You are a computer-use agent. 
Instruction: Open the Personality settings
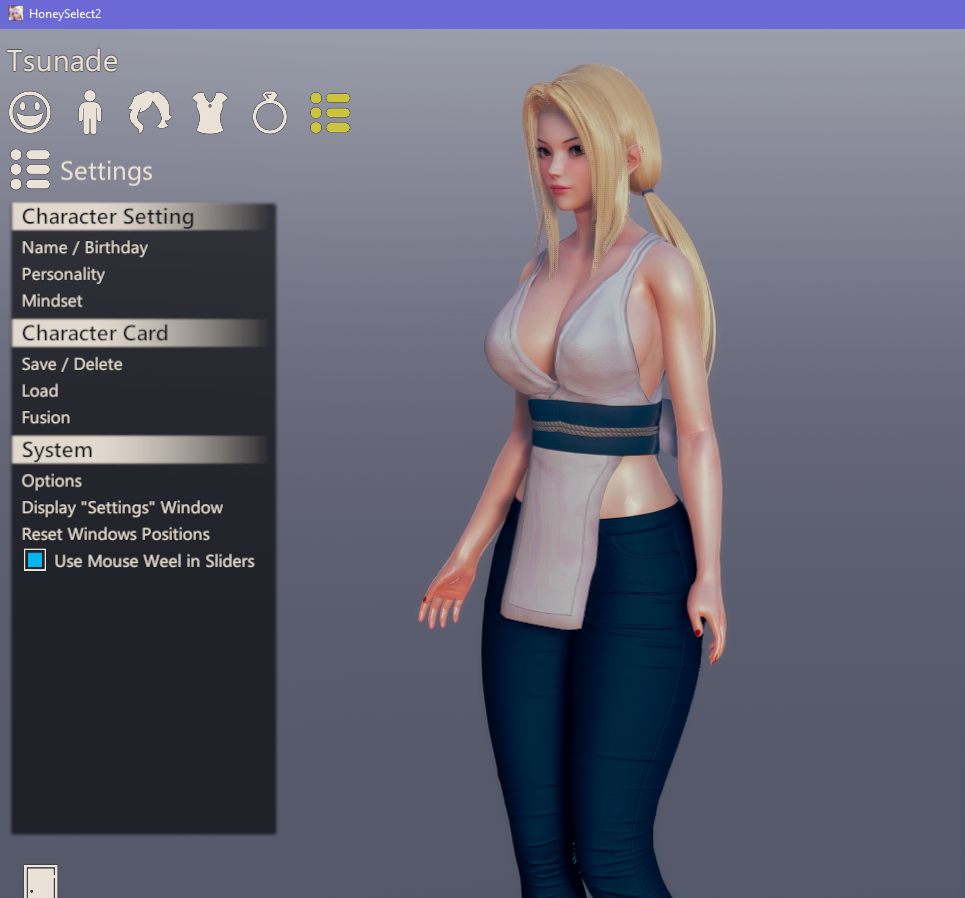coord(63,274)
